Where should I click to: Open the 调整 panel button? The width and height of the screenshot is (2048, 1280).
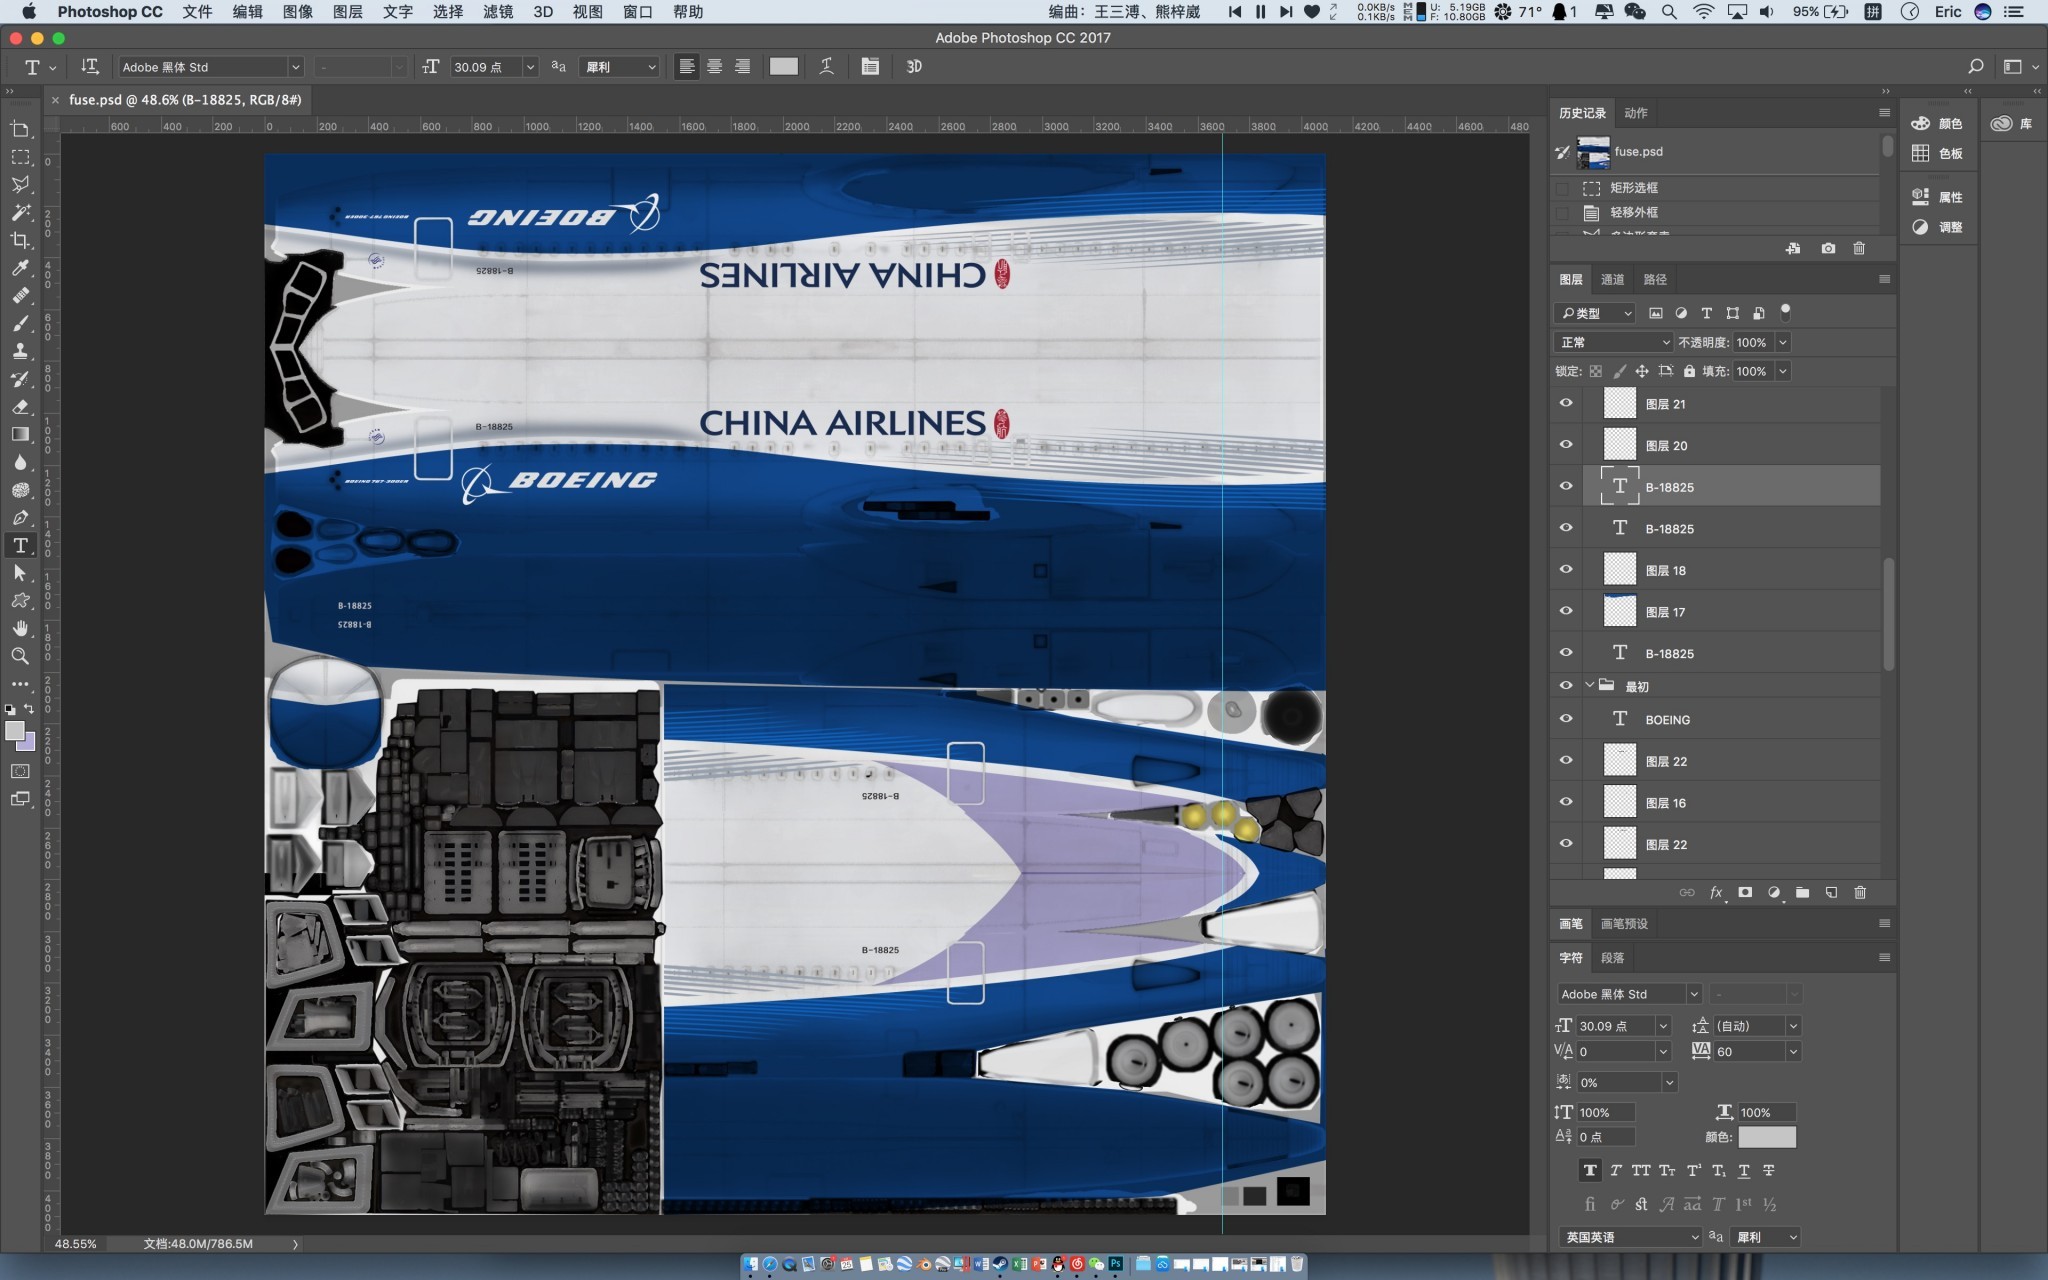click(x=1937, y=227)
